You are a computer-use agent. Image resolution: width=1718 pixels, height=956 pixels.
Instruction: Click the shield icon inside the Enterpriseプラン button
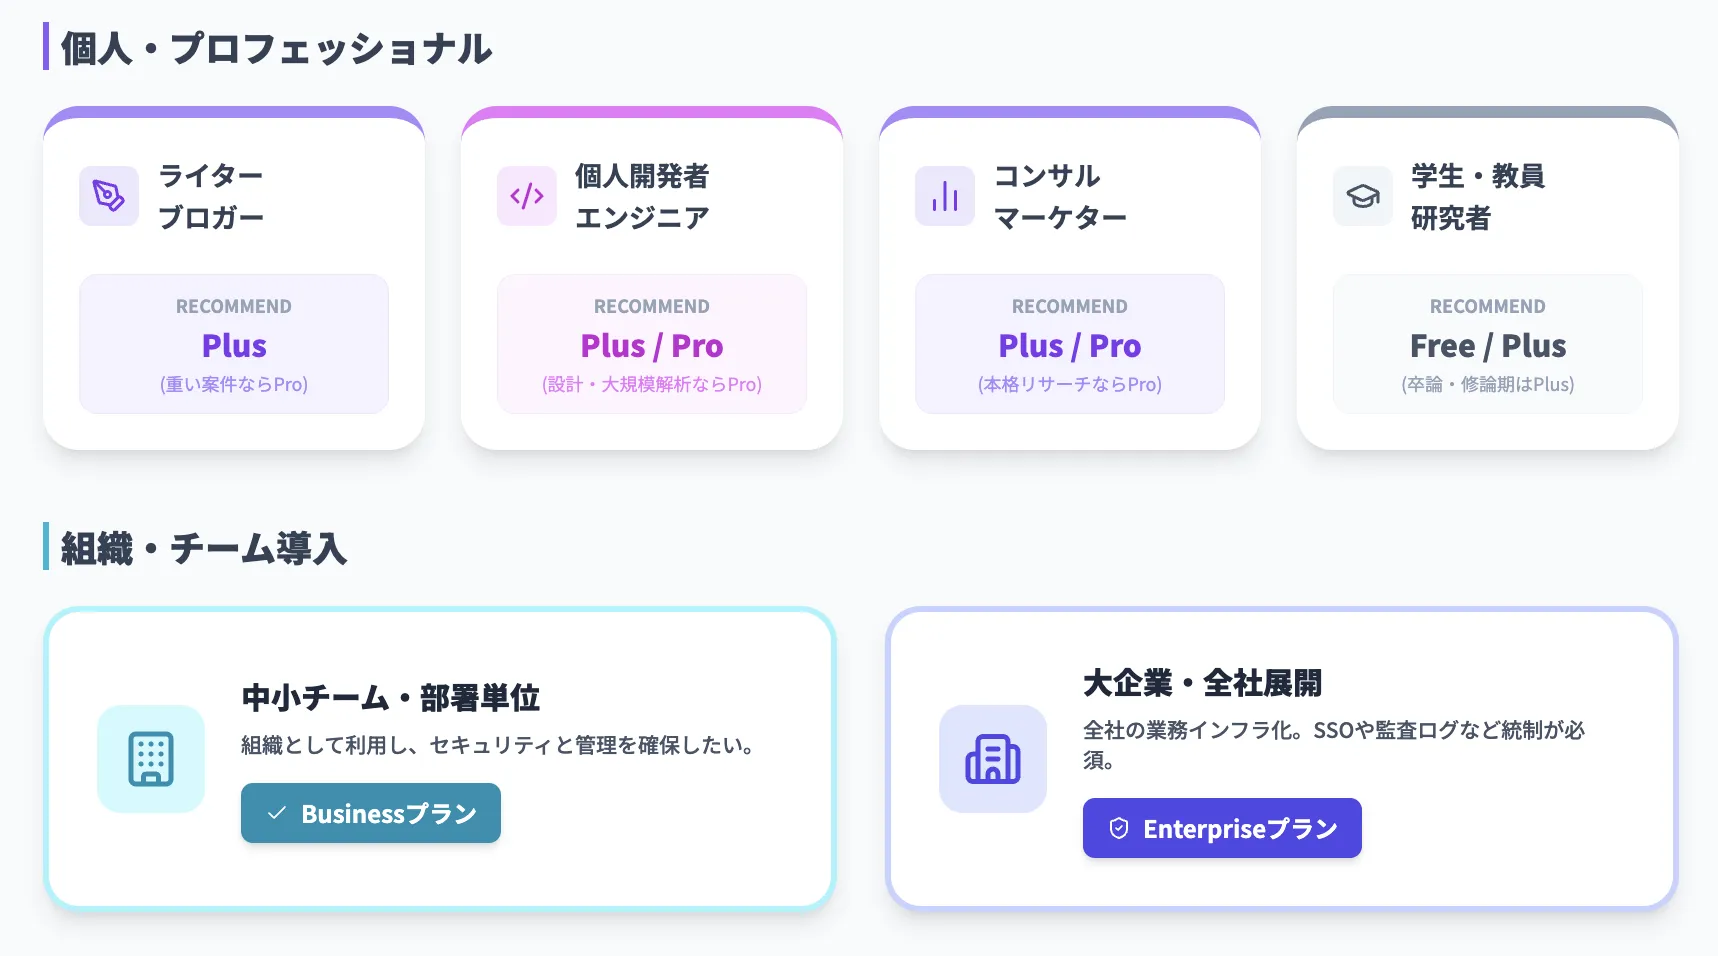1118,828
